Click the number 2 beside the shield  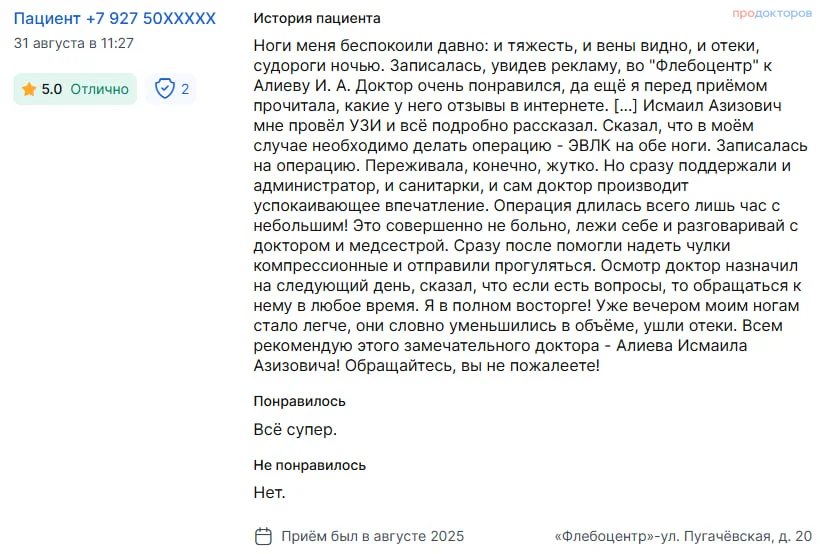click(x=185, y=89)
